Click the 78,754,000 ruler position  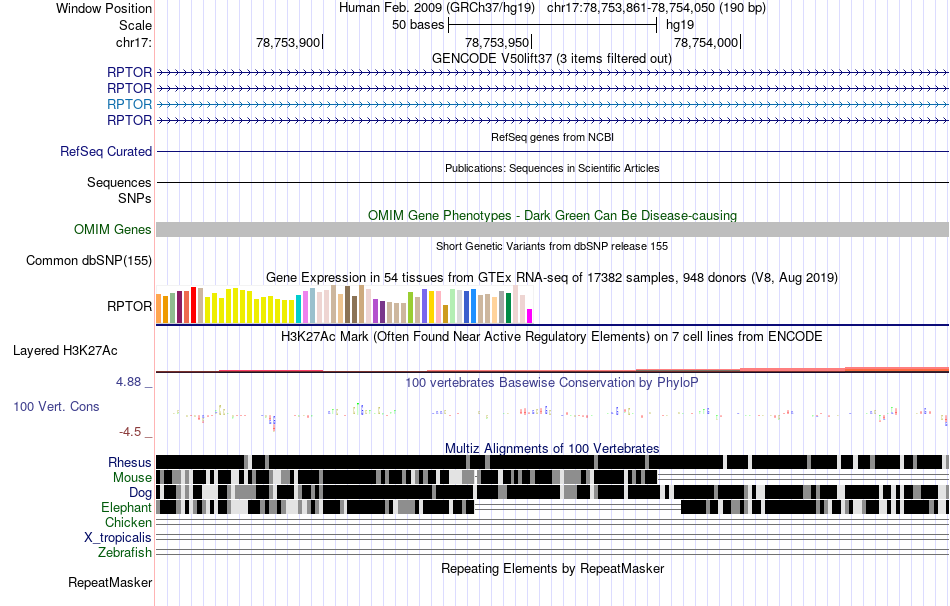pos(706,42)
